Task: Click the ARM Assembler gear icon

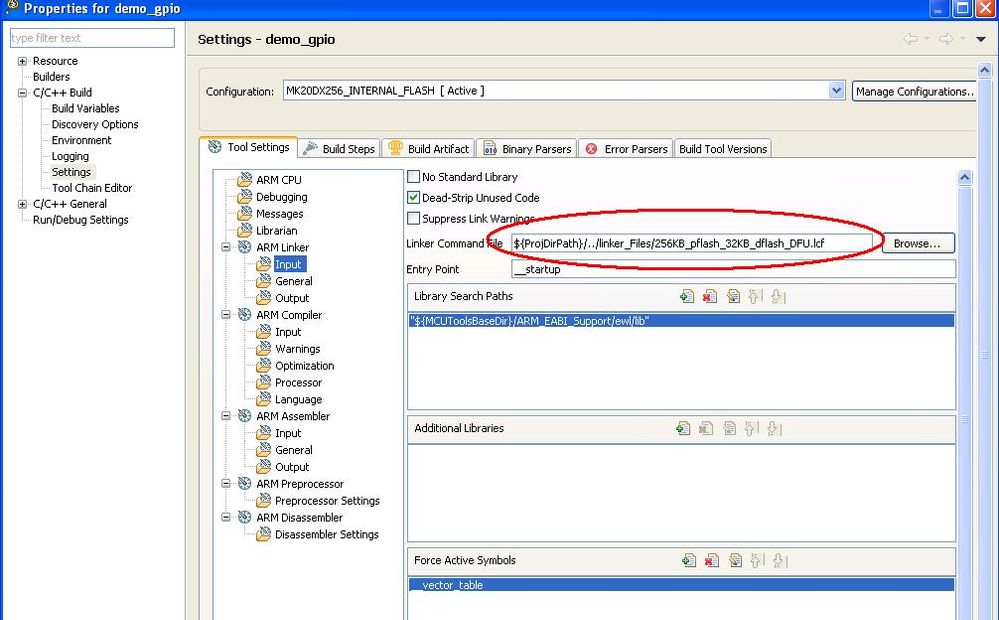Action: tap(245, 415)
